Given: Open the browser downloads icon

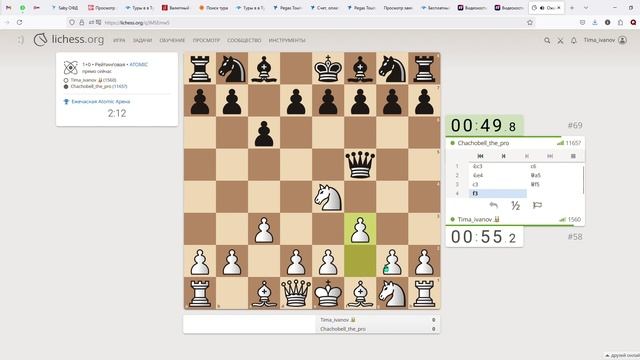Looking at the screenshot, I should point(595,22).
